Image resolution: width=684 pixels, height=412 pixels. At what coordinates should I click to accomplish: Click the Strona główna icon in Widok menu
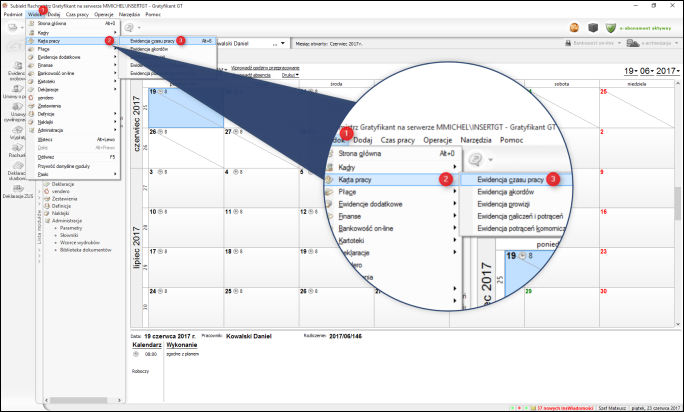point(31,23)
